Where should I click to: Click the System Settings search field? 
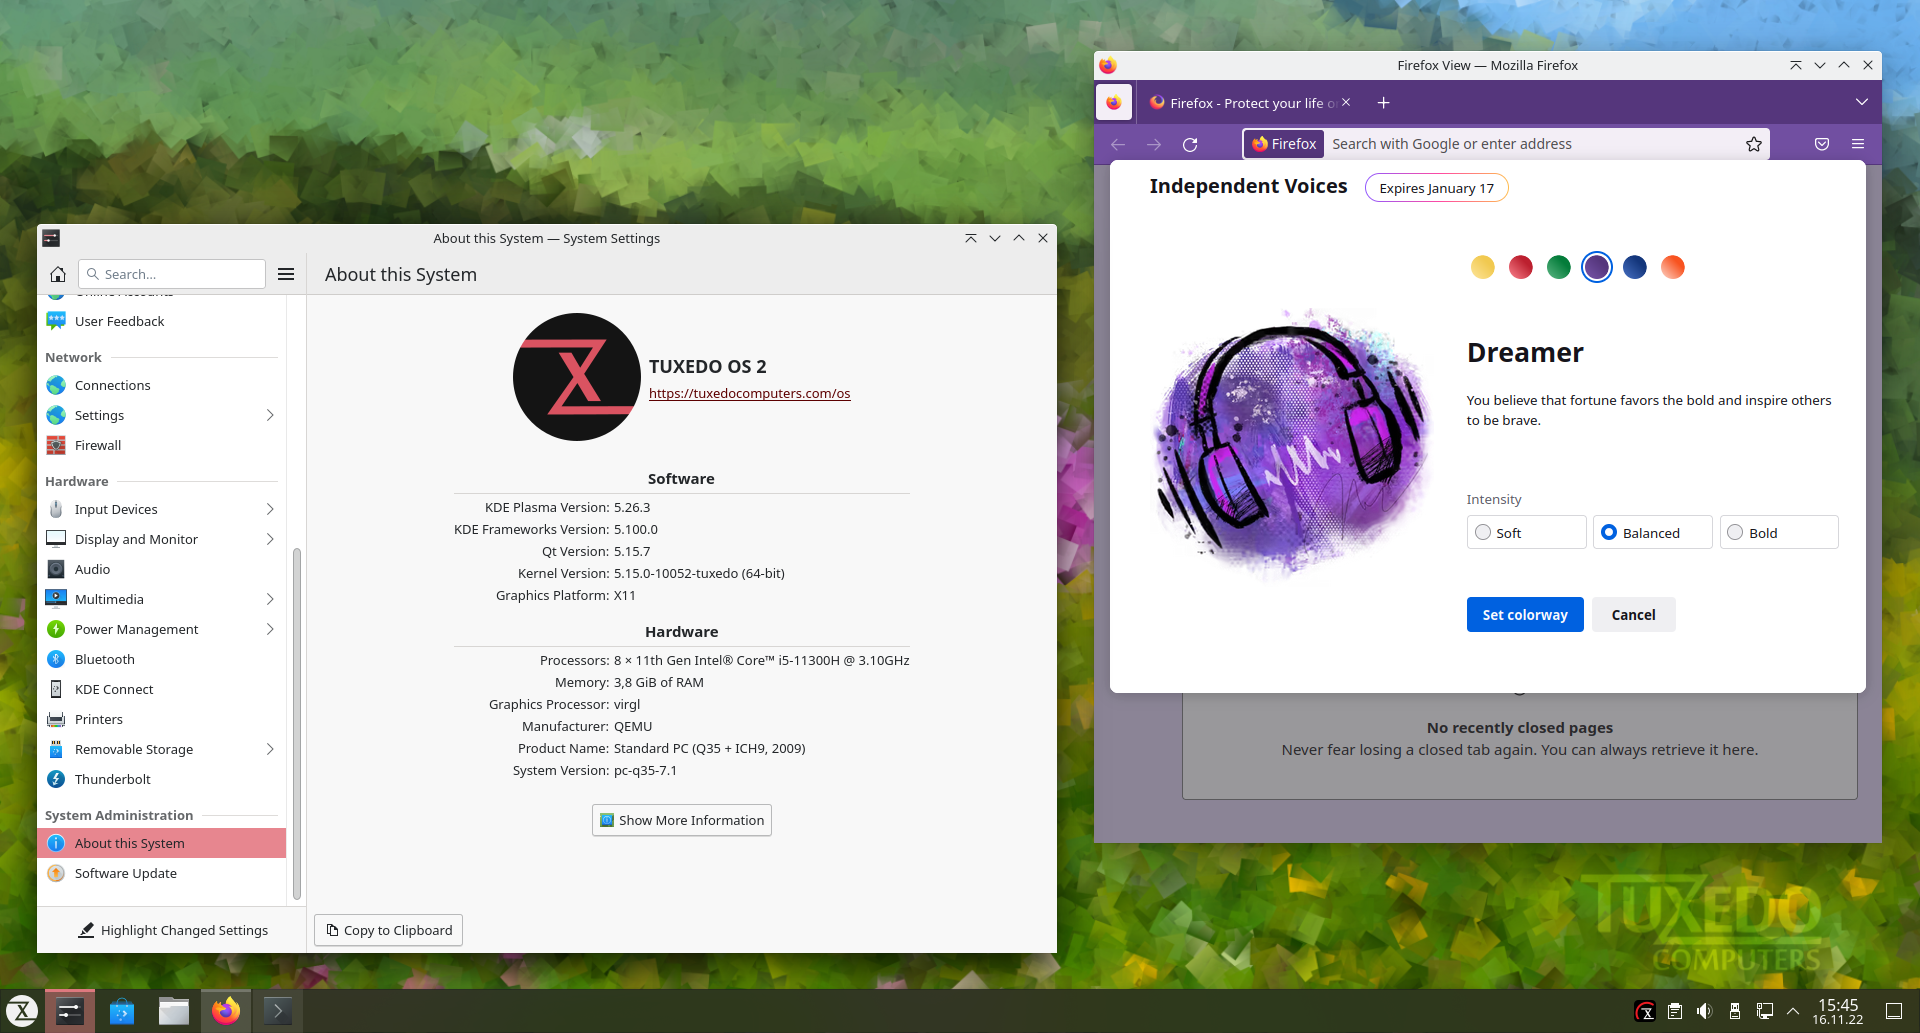tap(172, 274)
